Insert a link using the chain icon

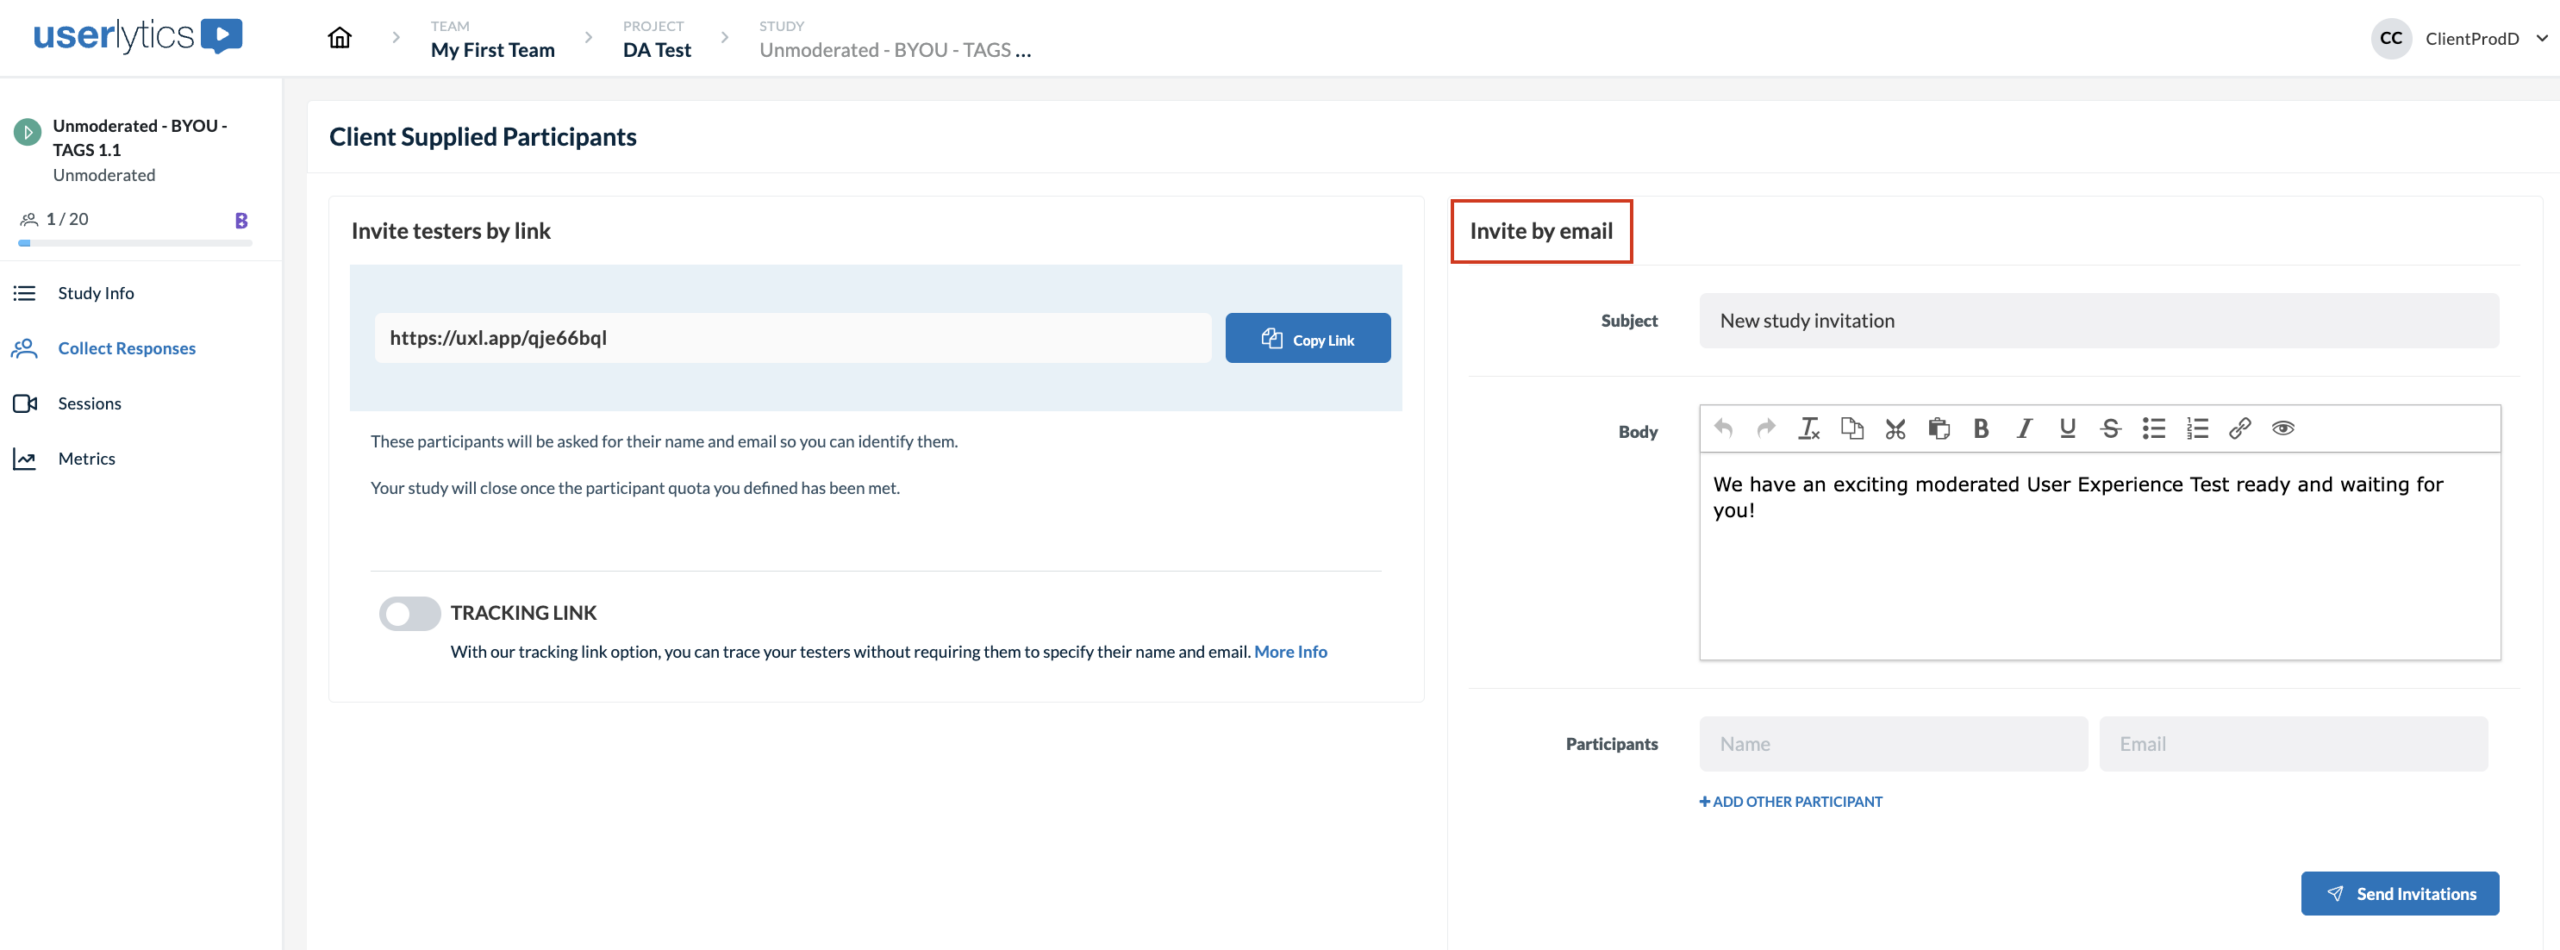(2239, 428)
